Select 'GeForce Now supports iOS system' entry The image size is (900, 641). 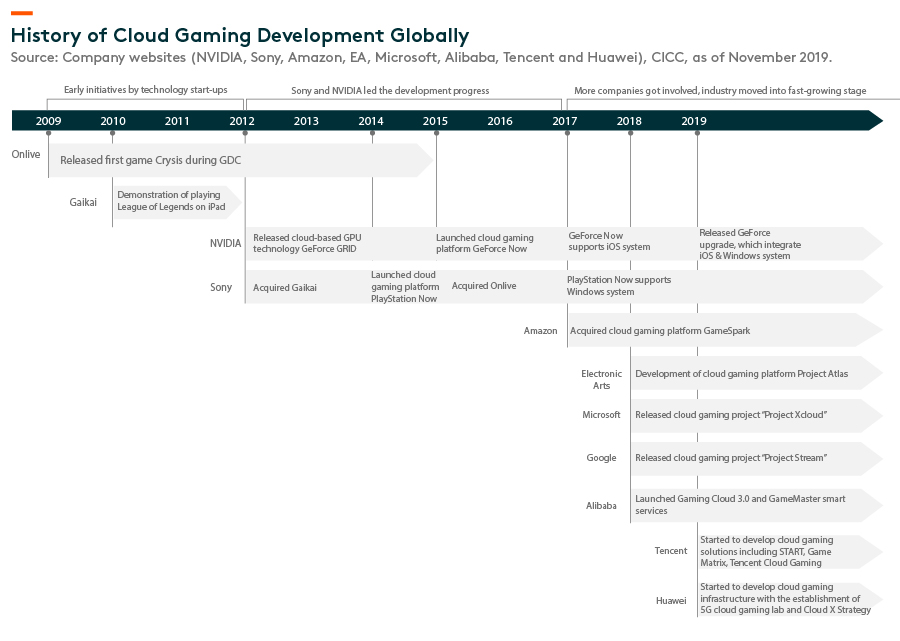coord(609,241)
